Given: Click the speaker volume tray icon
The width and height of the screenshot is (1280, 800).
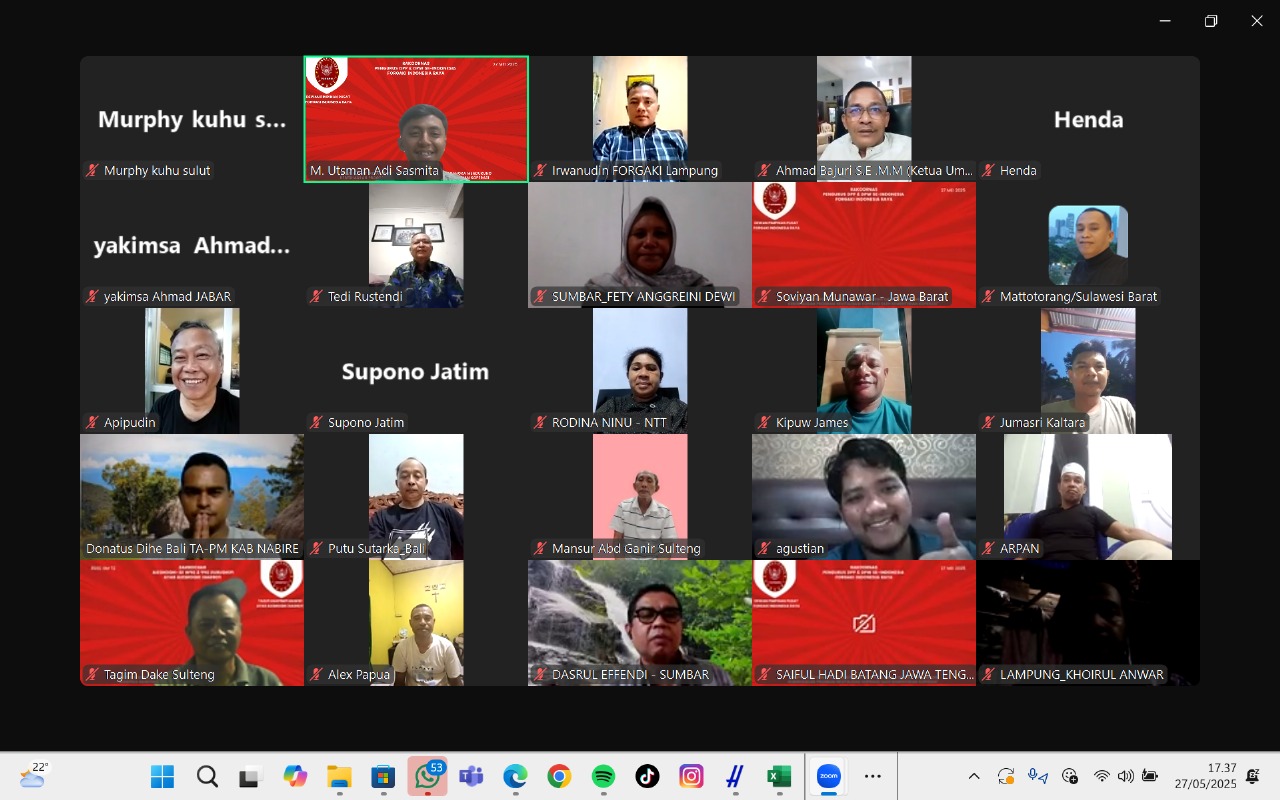Looking at the screenshot, I should coord(1125,776).
